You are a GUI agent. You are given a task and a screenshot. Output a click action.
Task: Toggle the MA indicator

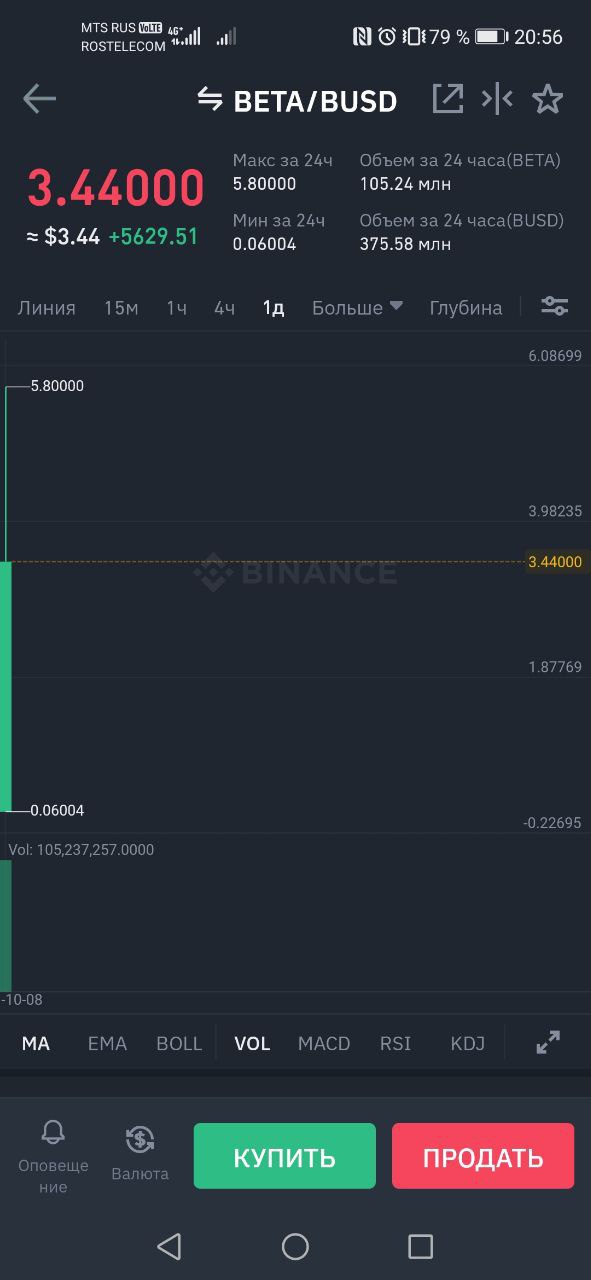coord(36,1043)
